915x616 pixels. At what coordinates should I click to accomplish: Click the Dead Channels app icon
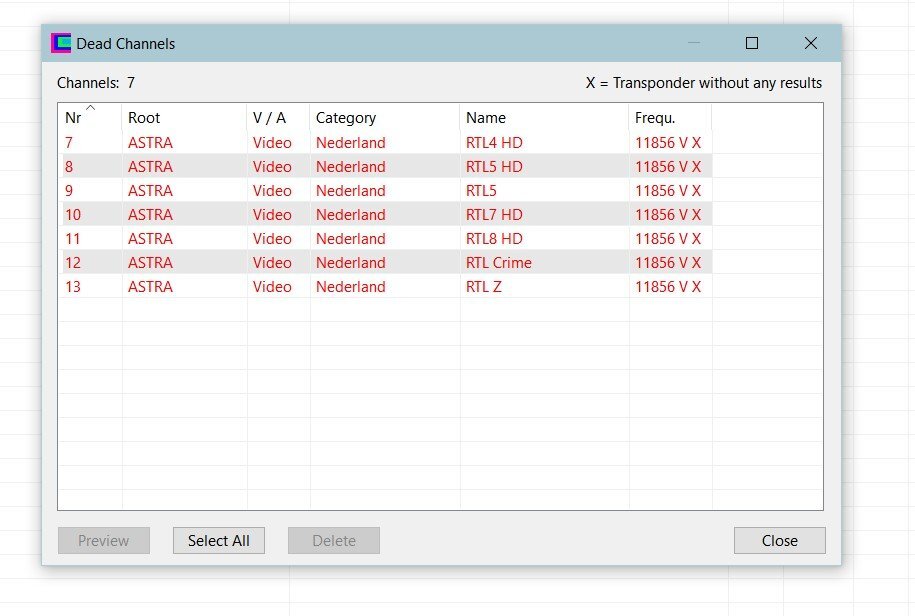click(61, 43)
